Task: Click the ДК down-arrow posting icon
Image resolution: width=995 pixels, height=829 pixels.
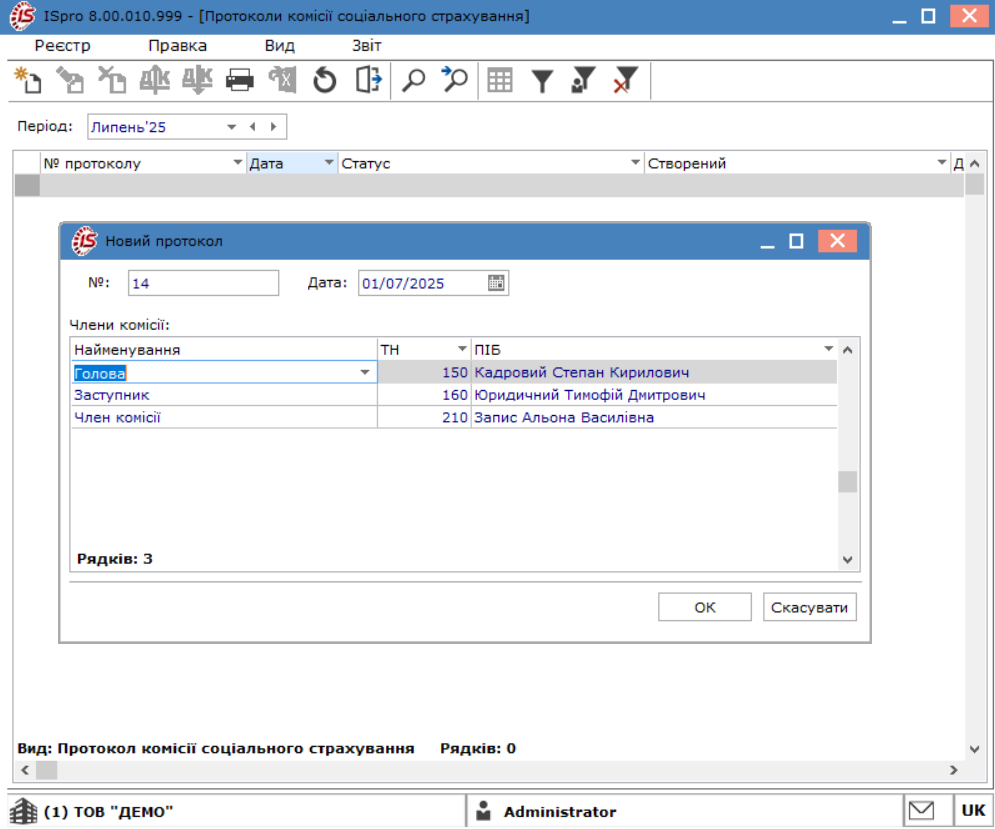Action: click(197, 81)
